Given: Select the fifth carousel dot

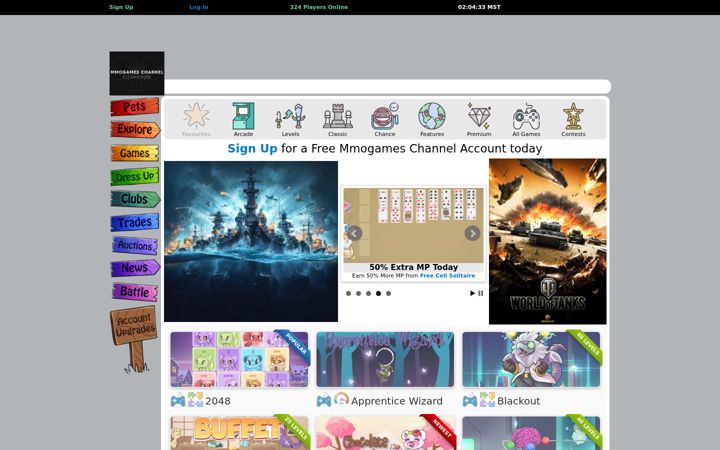Looking at the screenshot, I should click(x=388, y=293).
